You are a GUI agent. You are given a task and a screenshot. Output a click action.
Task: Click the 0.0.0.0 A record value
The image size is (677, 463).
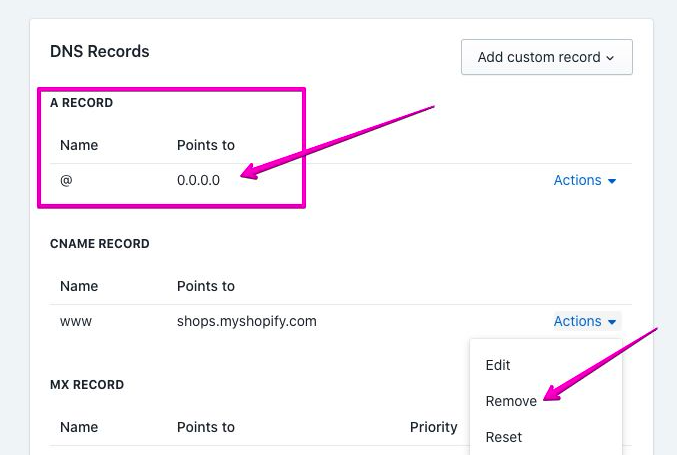click(x=198, y=180)
